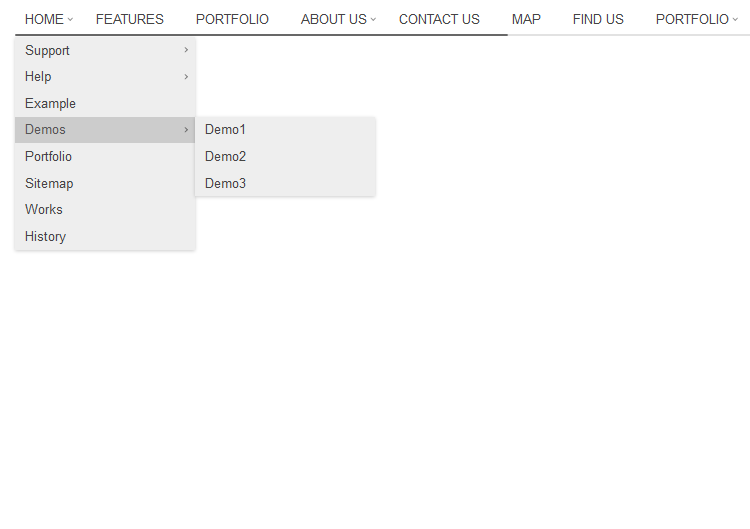Click the Demo3 submenu item
Image resolution: width=750 pixels, height=529 pixels.
[x=225, y=184]
